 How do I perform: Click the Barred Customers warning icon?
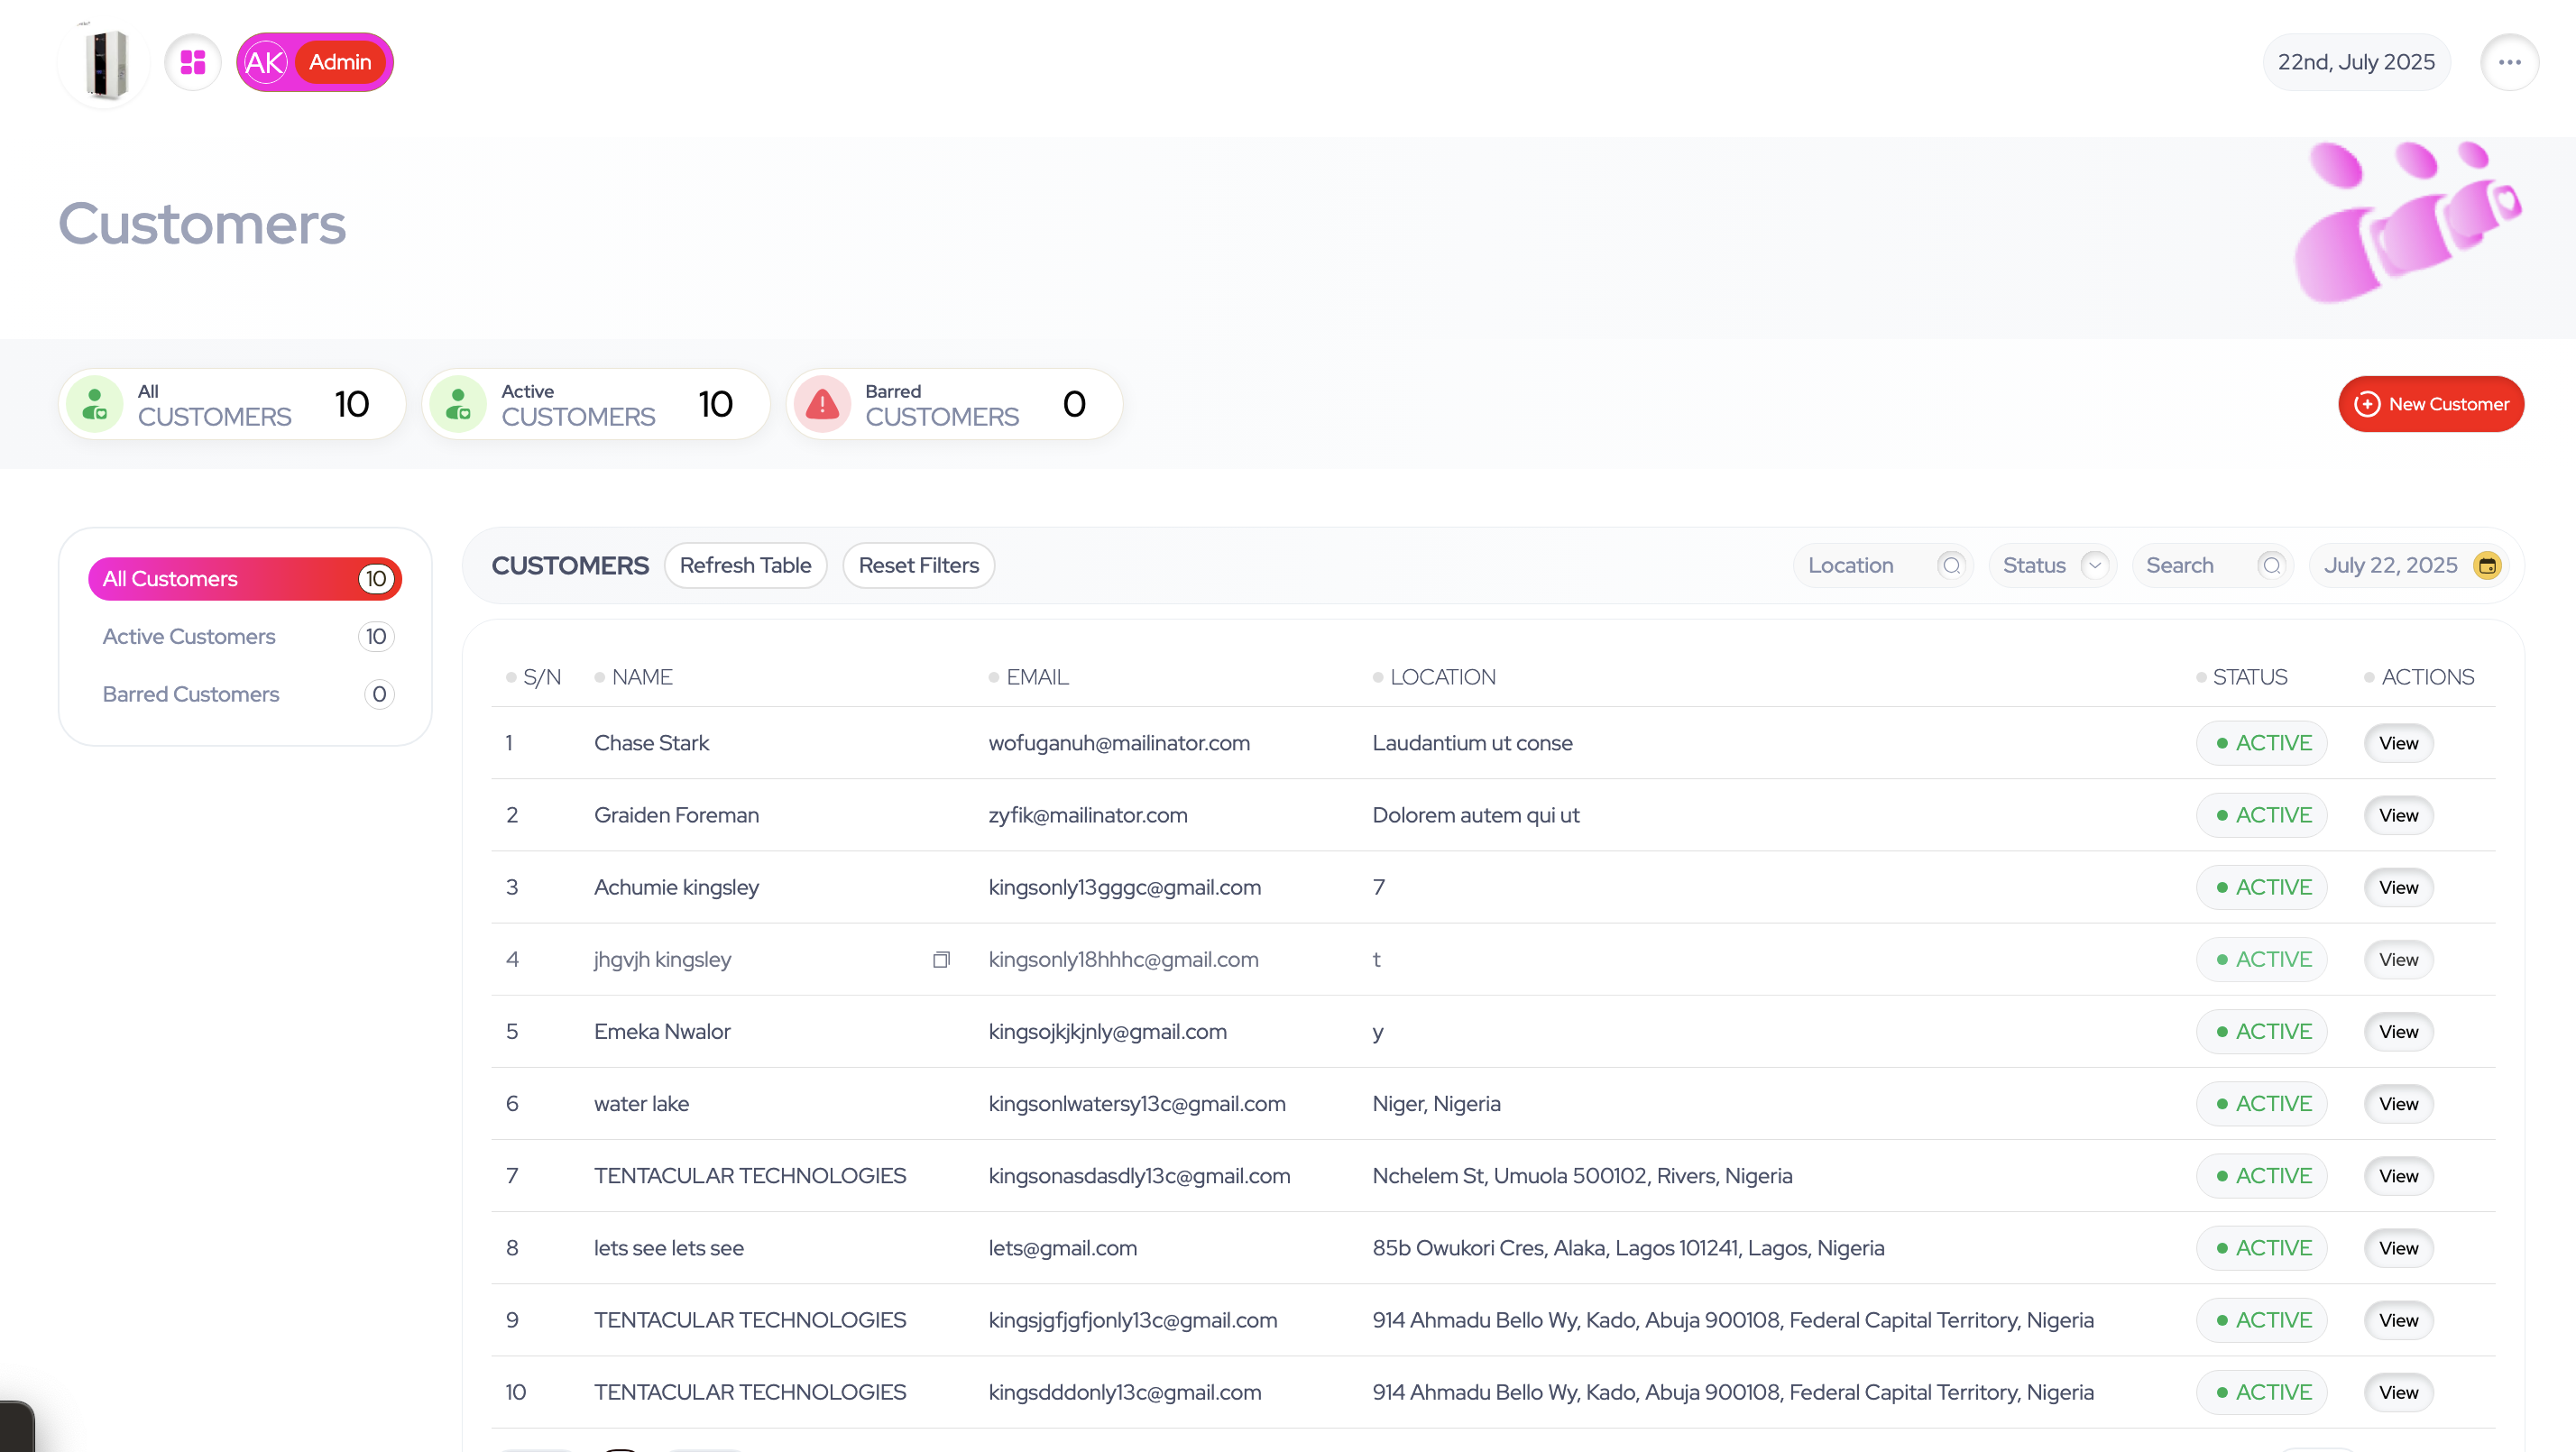point(822,404)
